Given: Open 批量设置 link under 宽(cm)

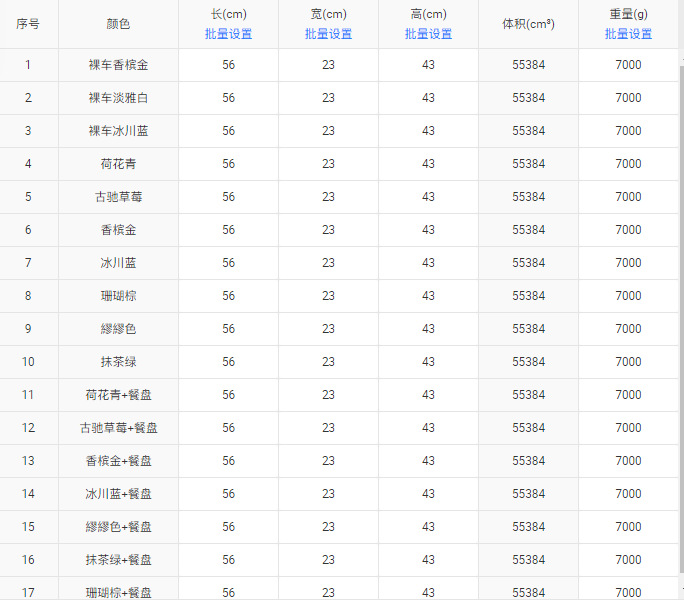Looking at the screenshot, I should pos(328,34).
